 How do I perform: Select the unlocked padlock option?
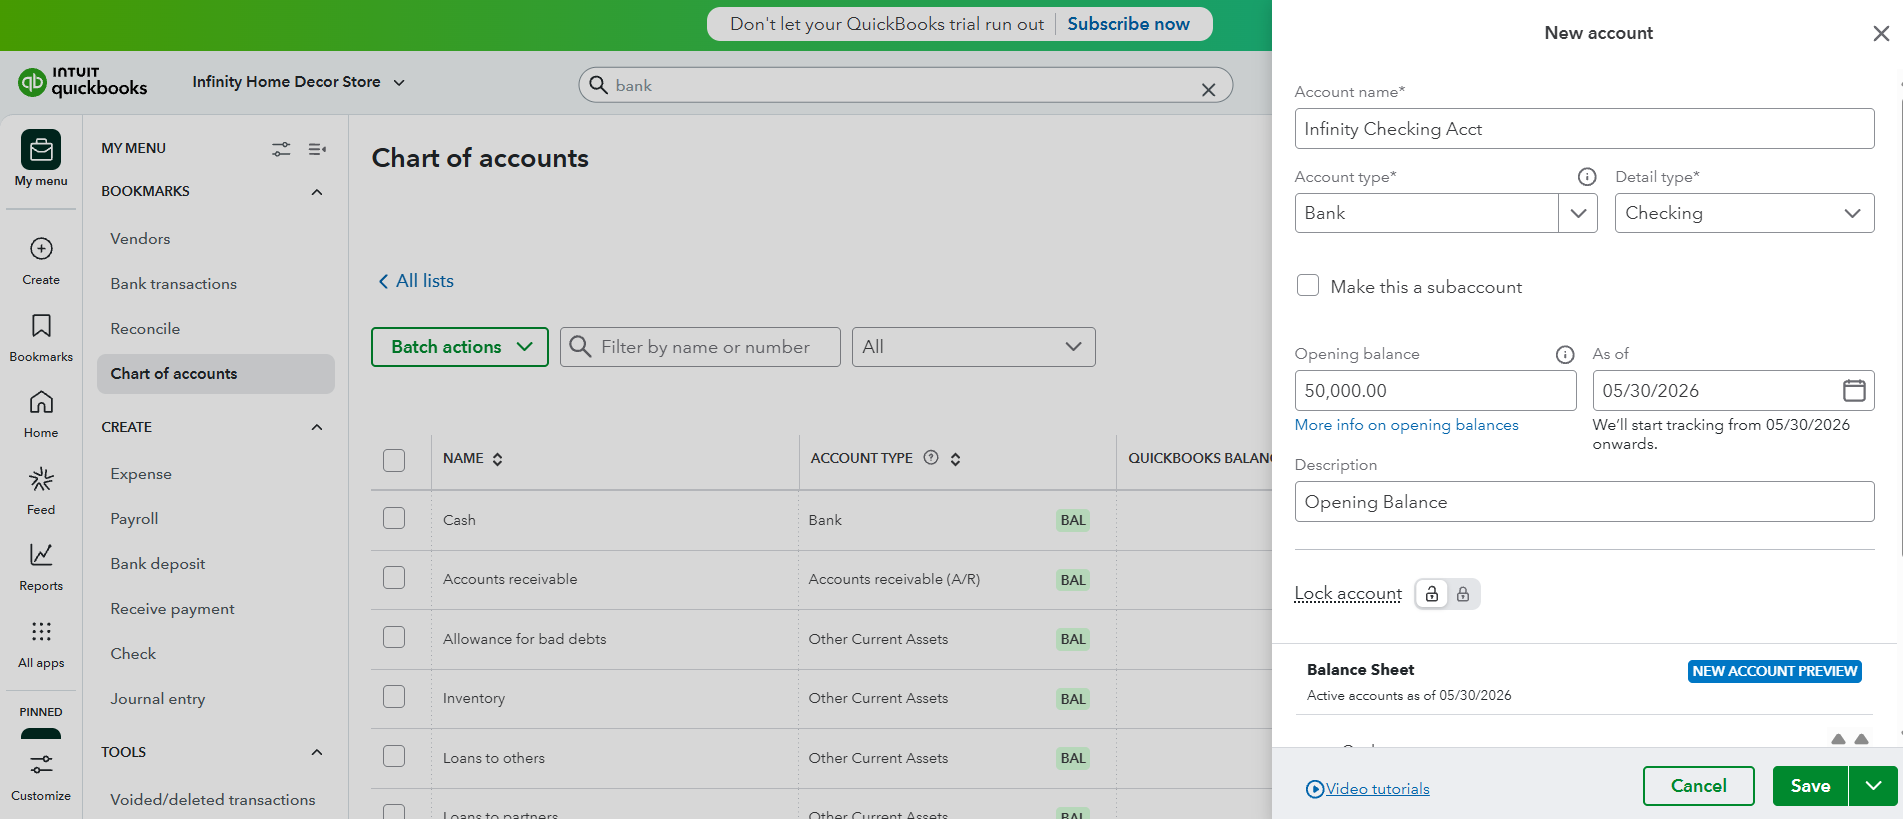coord(1432,594)
